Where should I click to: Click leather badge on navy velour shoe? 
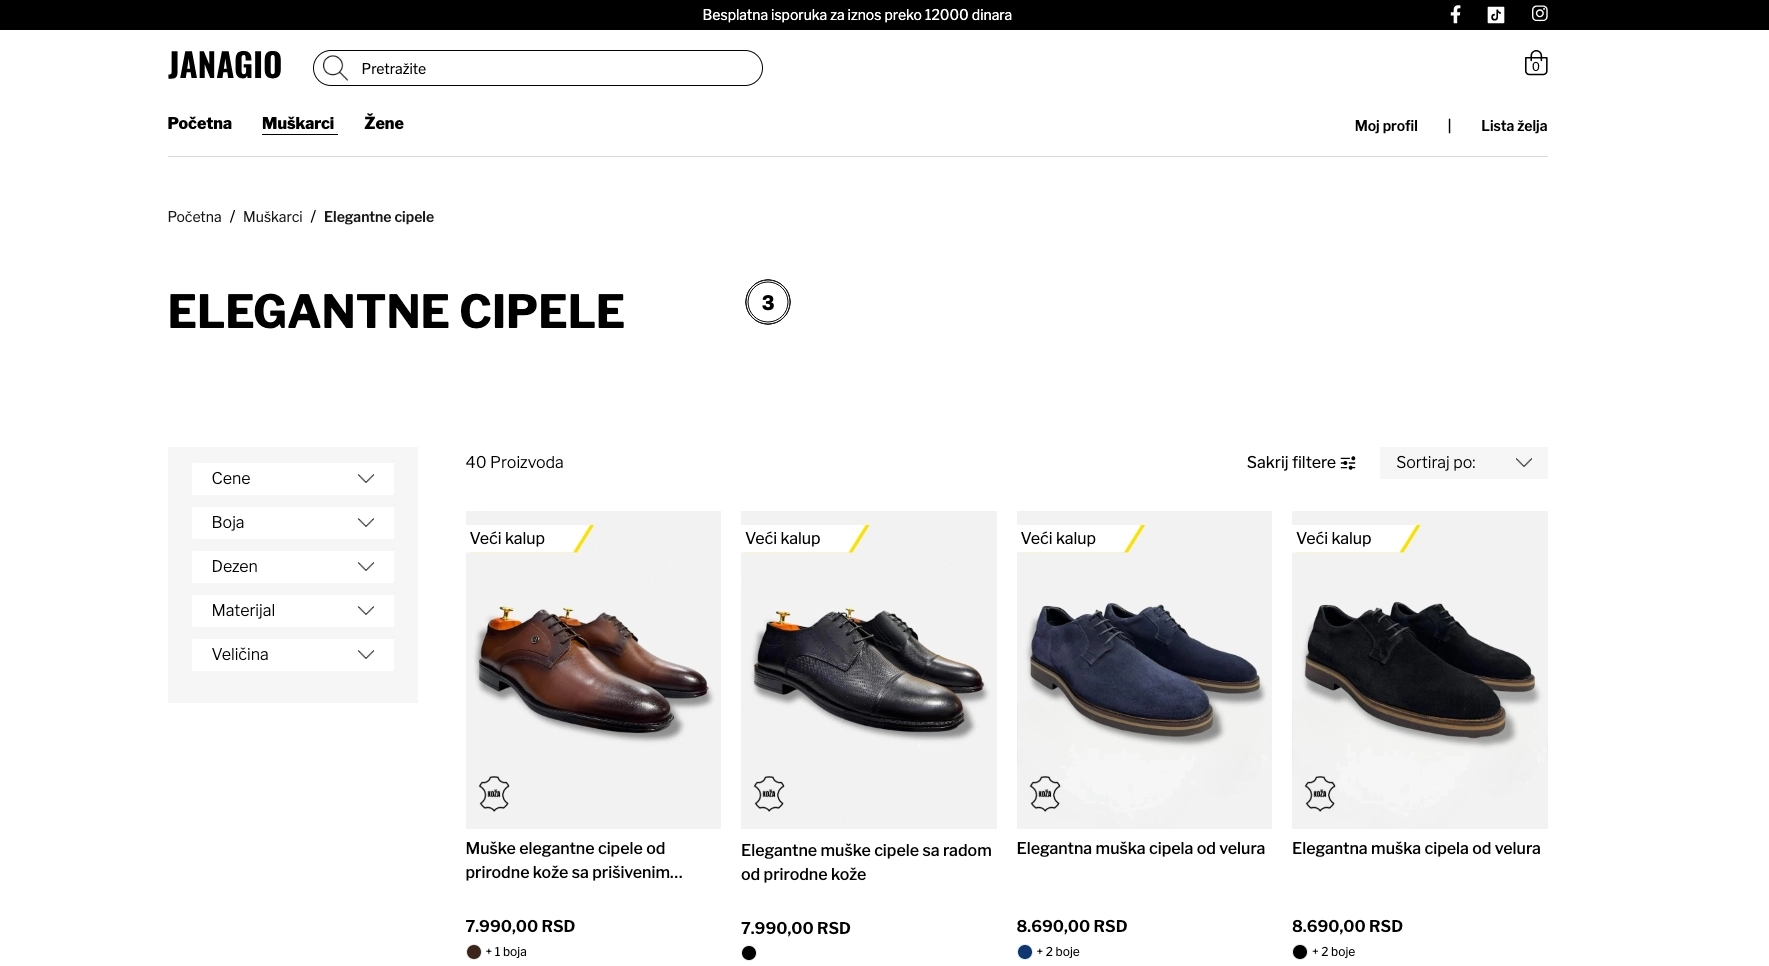pyautogui.click(x=1045, y=793)
